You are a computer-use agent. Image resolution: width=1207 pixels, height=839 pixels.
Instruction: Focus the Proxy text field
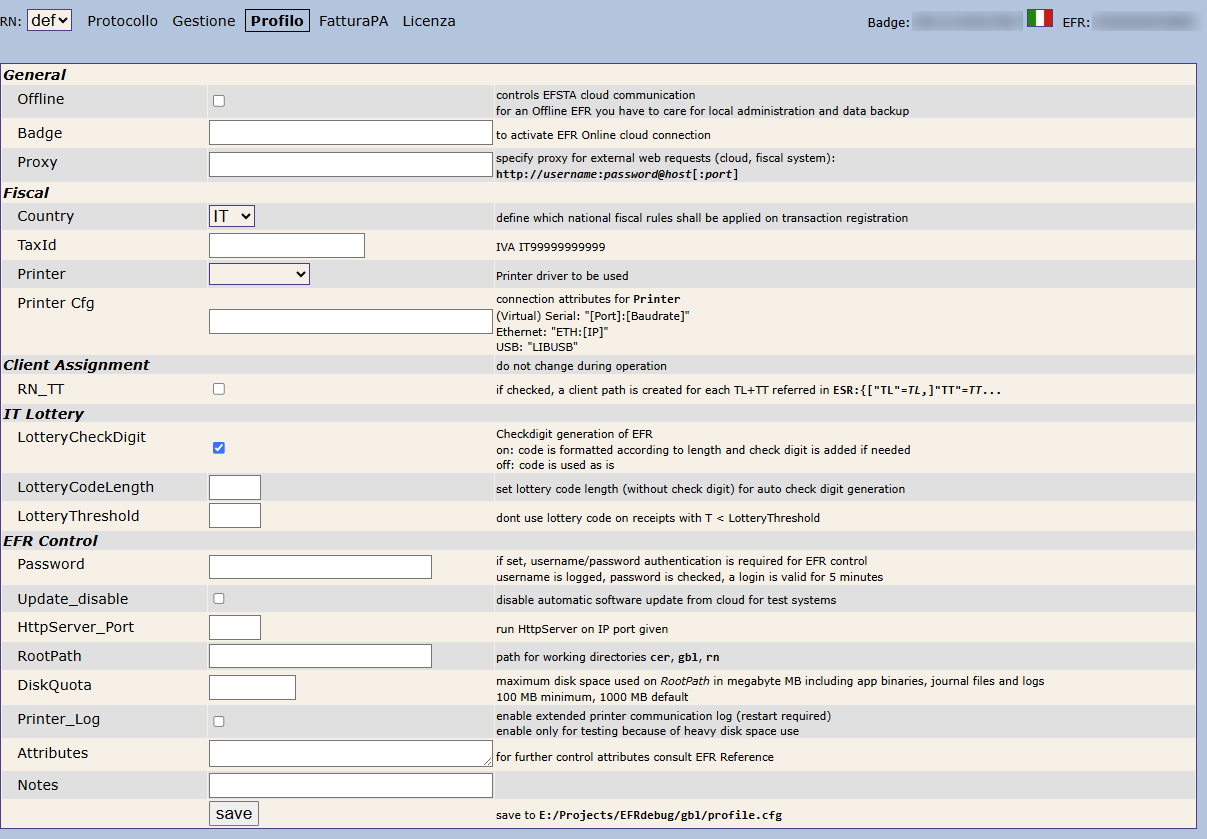click(x=350, y=164)
